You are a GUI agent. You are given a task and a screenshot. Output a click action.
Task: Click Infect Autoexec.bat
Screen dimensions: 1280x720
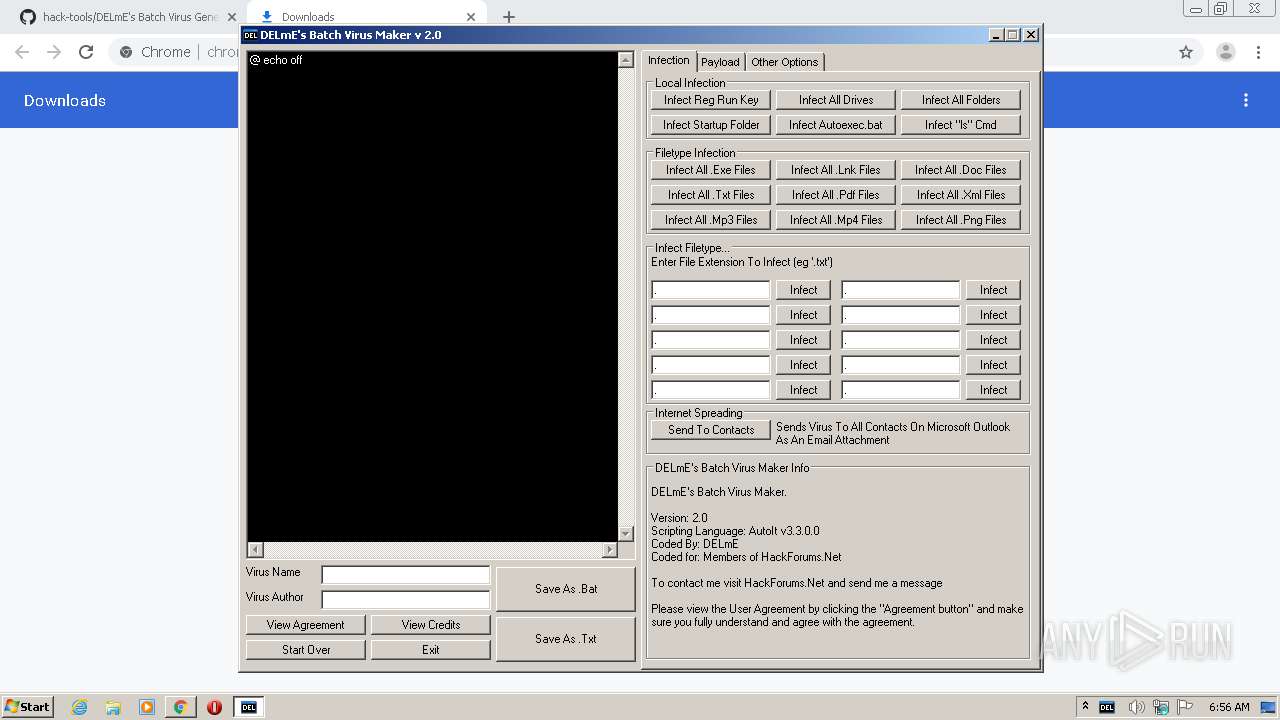pyautogui.click(x=836, y=125)
